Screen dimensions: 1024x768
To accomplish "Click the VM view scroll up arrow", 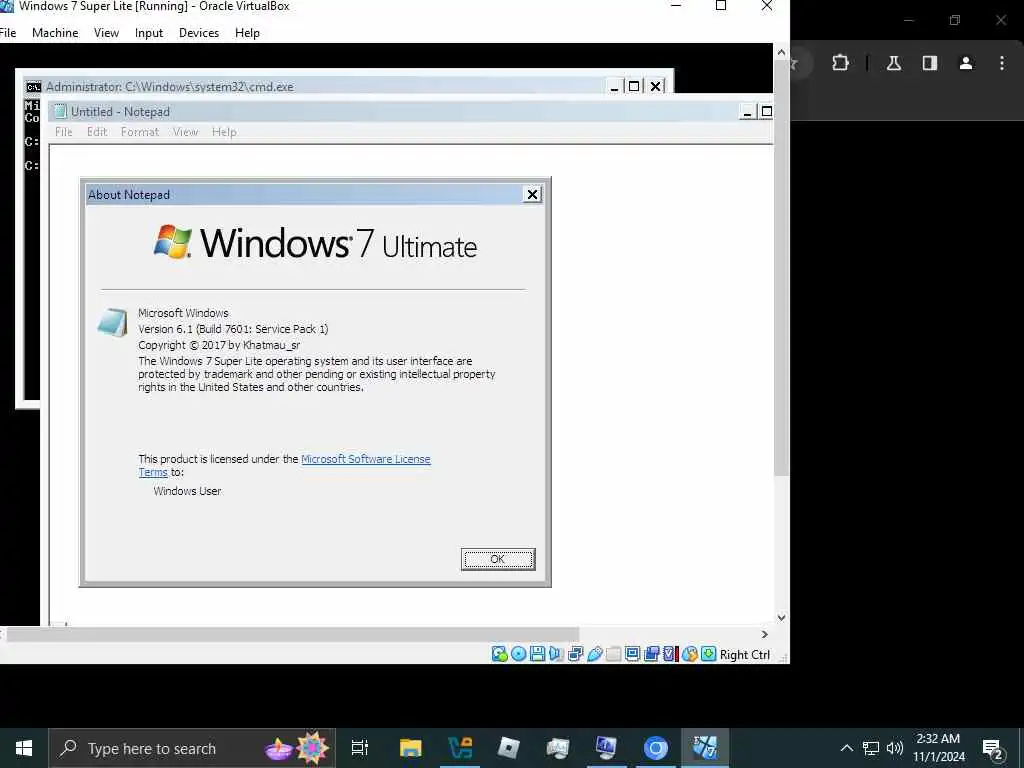I will pyautogui.click(x=781, y=52).
